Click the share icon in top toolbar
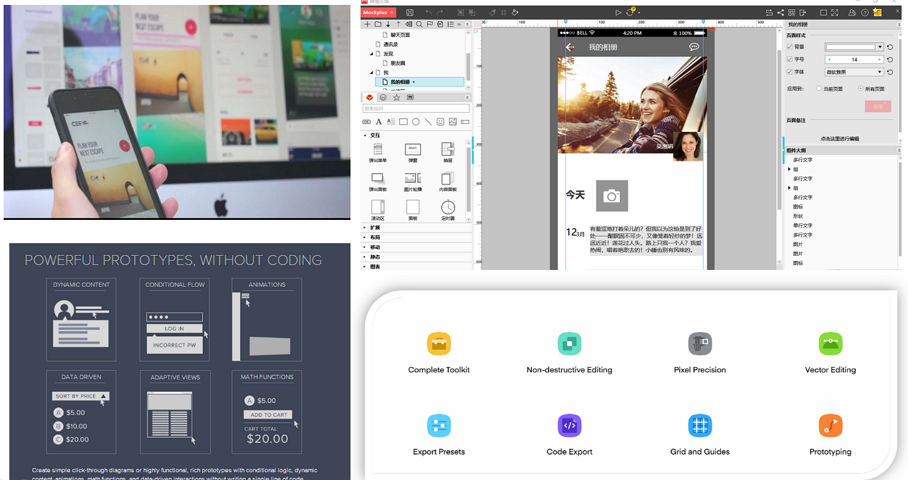 pyautogui.click(x=780, y=12)
